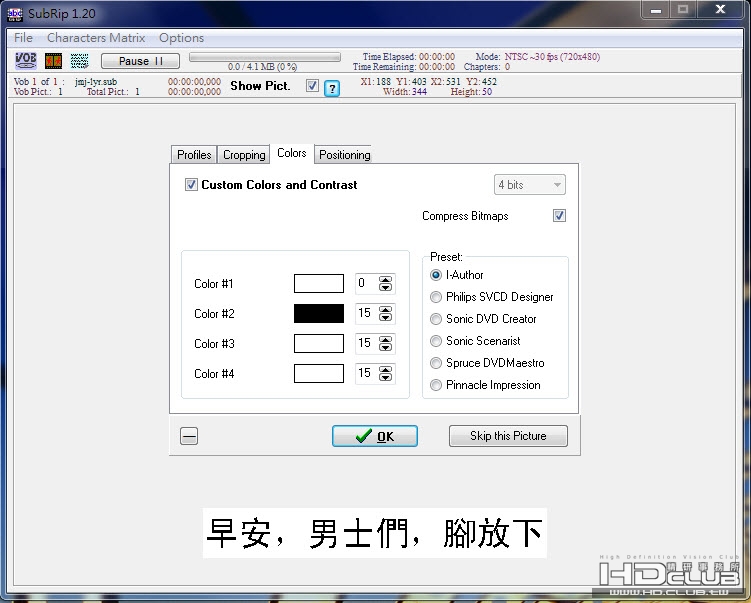Click the blue question mark help icon
The image size is (751, 603).
332,89
